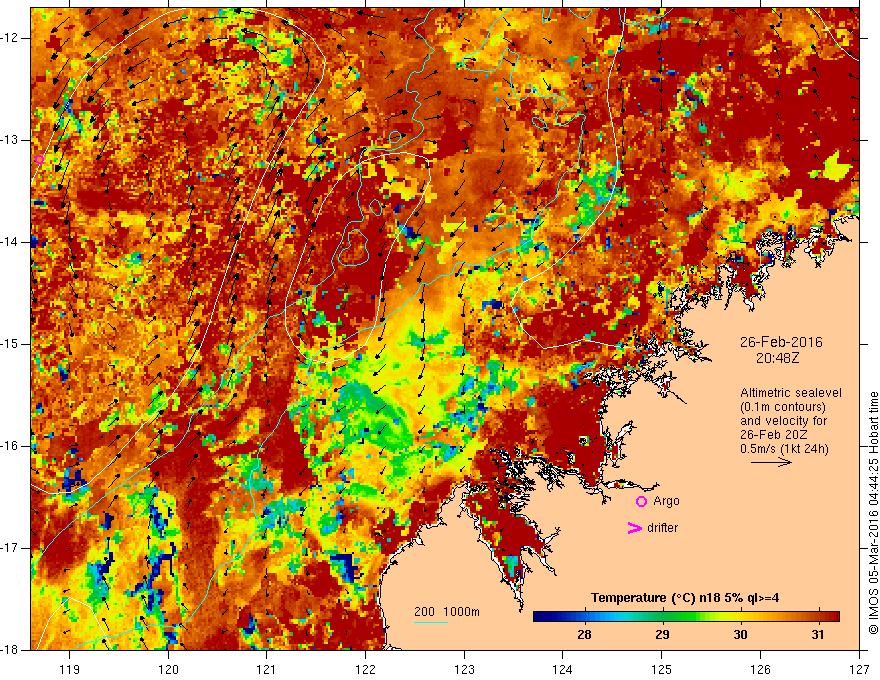The height and width of the screenshot is (680, 880).
Task: Click the 'drifter' legend label
Action: pos(662,528)
